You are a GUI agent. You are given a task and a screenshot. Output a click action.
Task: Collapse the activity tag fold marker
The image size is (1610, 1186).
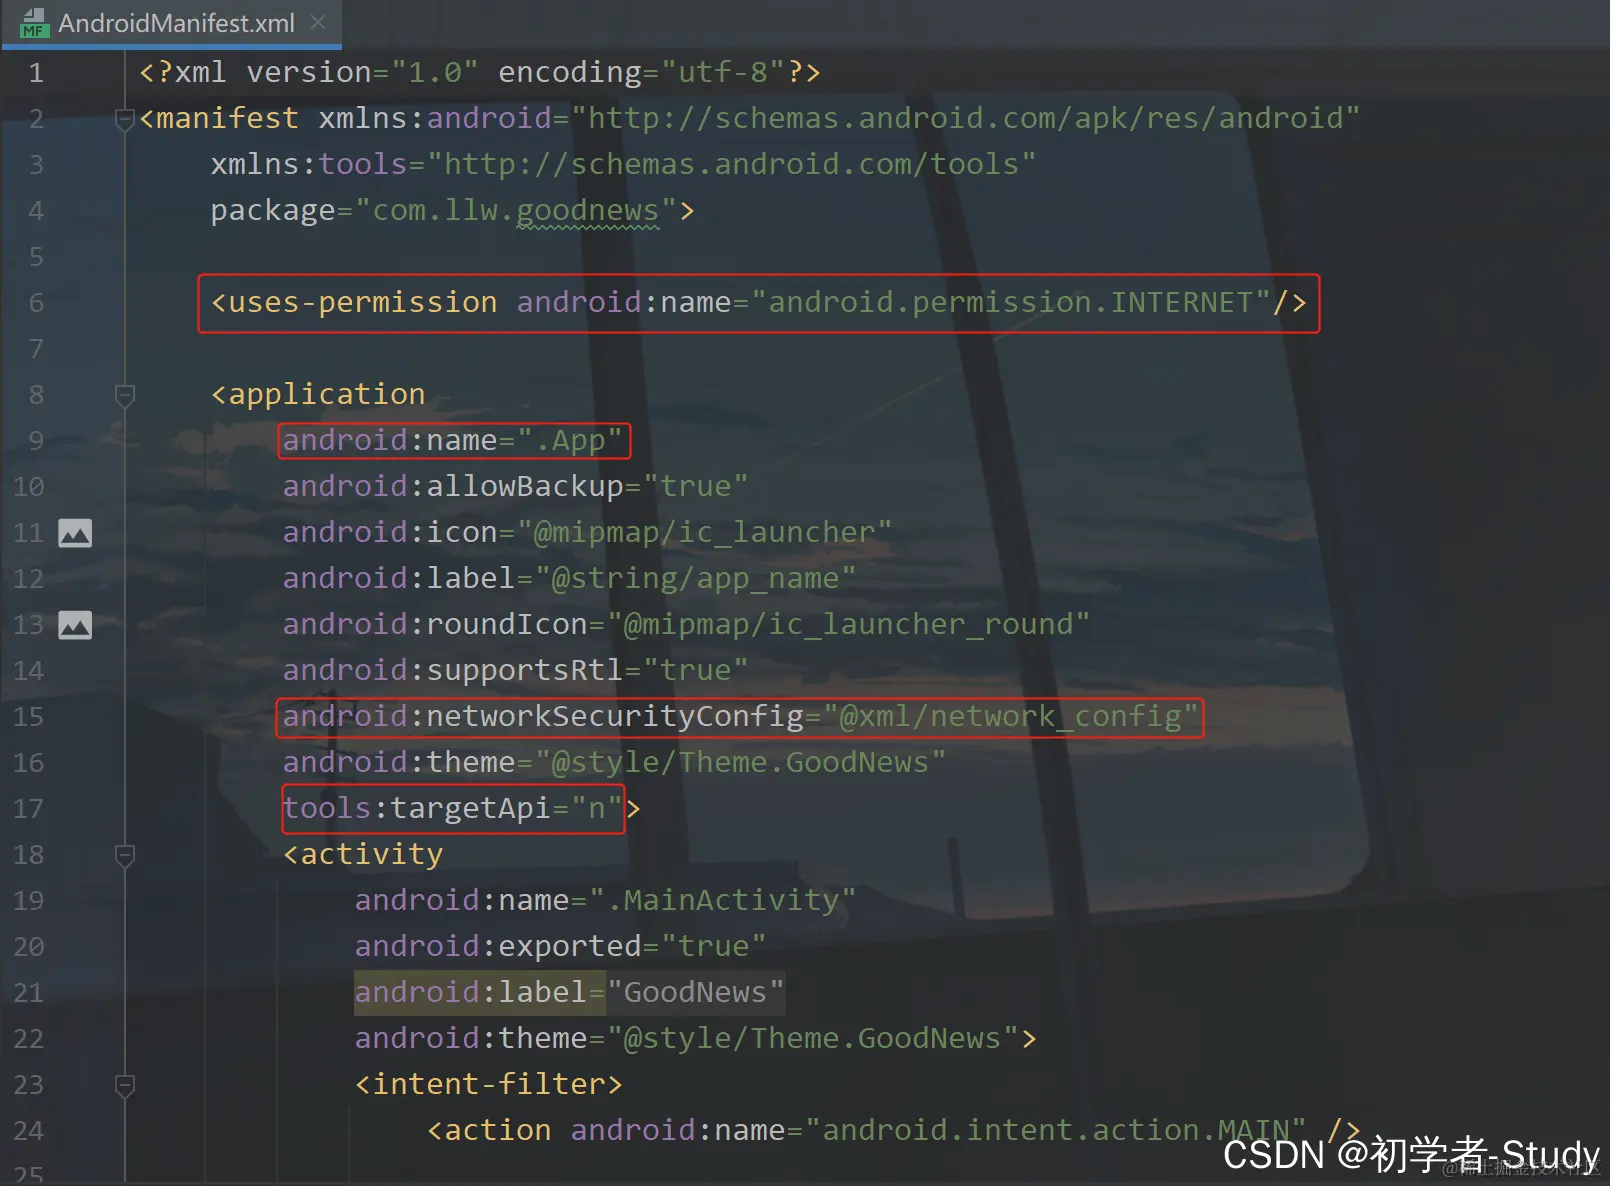(x=125, y=856)
